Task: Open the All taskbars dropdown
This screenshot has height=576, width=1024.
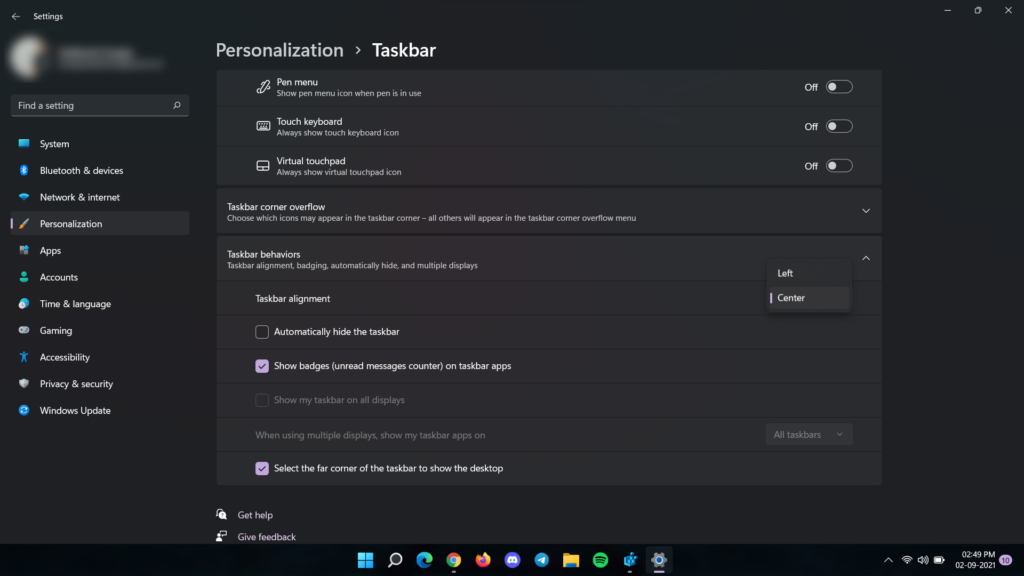Action: point(809,434)
